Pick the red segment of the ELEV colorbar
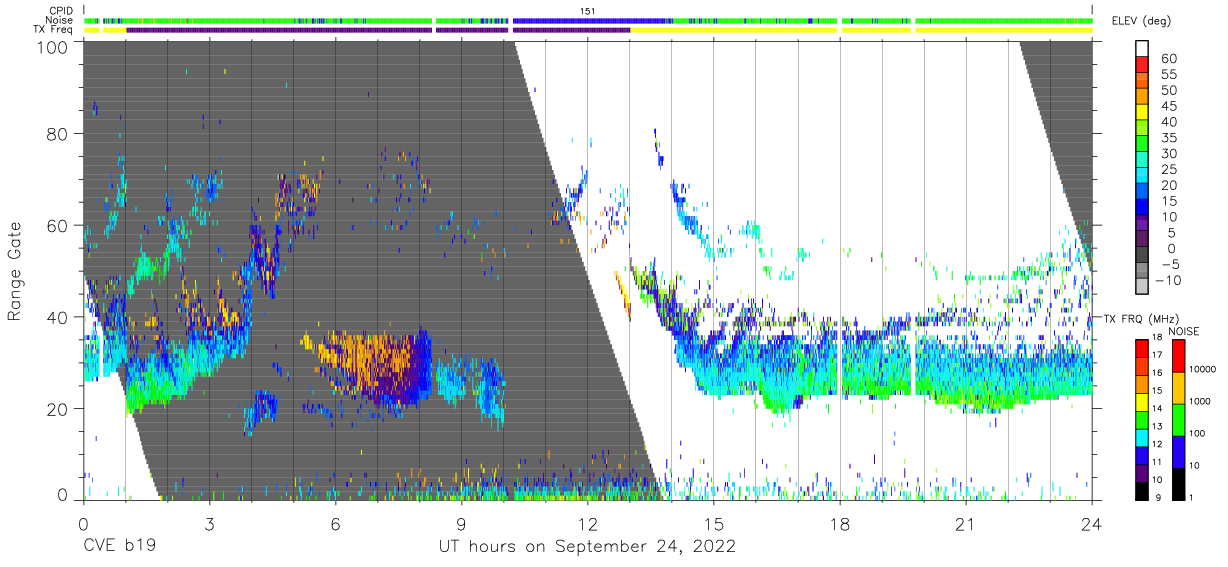Image resolution: width=1228 pixels, height=567 pixels. point(1144,64)
